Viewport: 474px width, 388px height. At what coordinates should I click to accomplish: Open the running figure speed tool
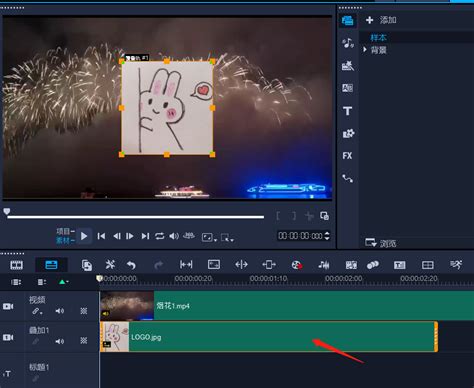[456, 265]
